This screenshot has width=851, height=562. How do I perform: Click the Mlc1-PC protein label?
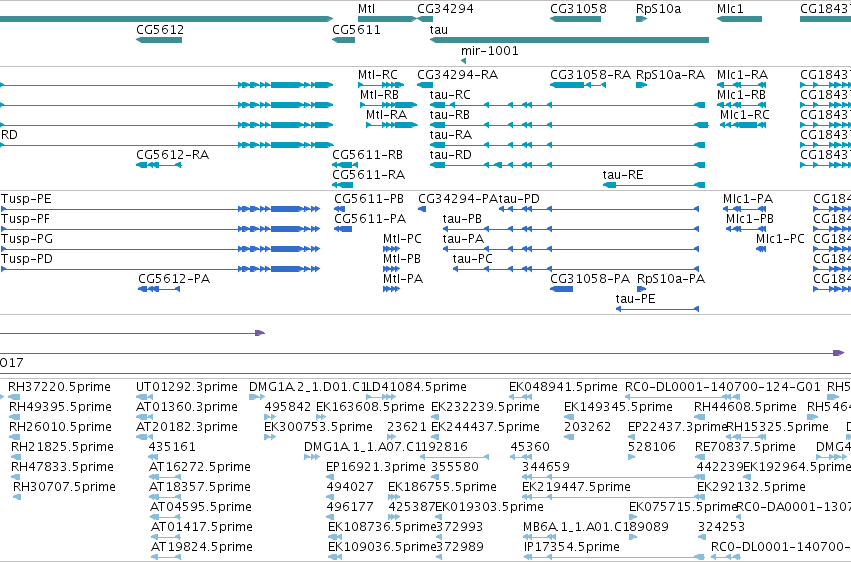pyautogui.click(x=780, y=239)
